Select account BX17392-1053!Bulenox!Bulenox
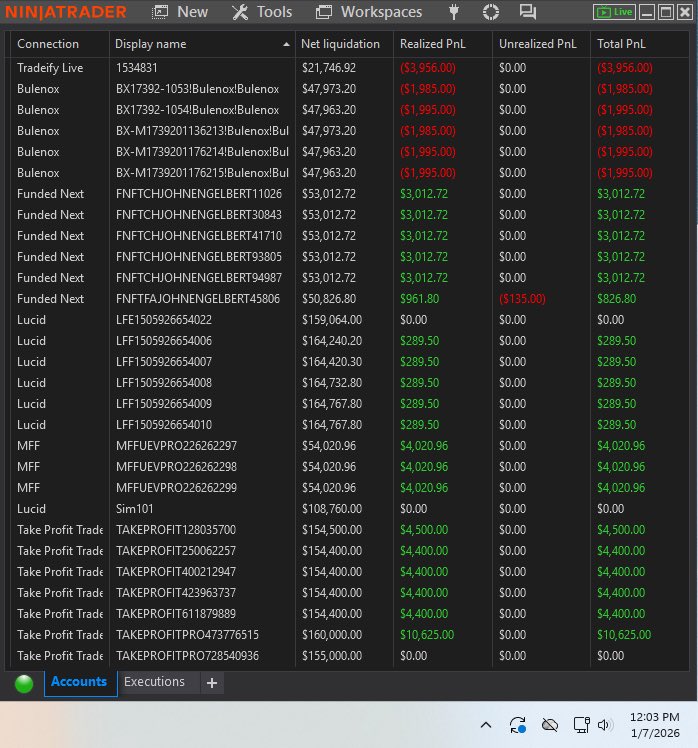The width and height of the screenshot is (698, 748). point(348,89)
